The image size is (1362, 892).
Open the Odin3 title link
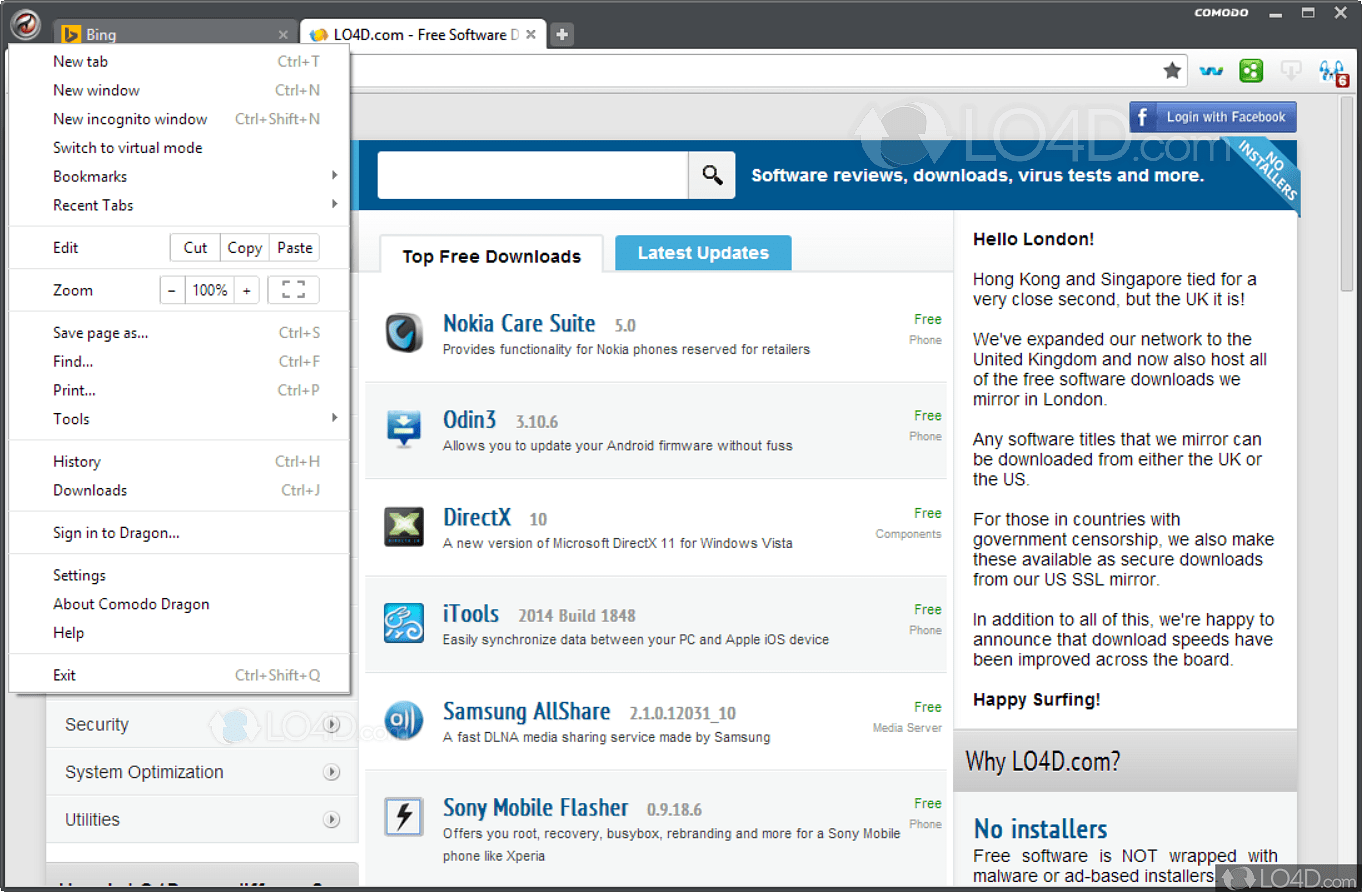(470, 419)
